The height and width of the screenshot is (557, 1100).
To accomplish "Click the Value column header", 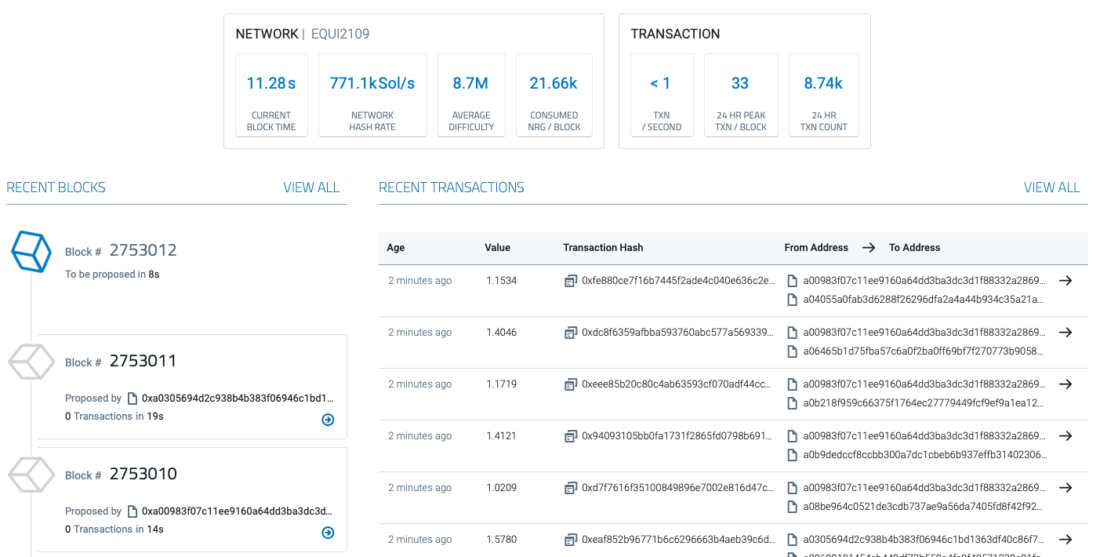I will (x=497, y=248).
